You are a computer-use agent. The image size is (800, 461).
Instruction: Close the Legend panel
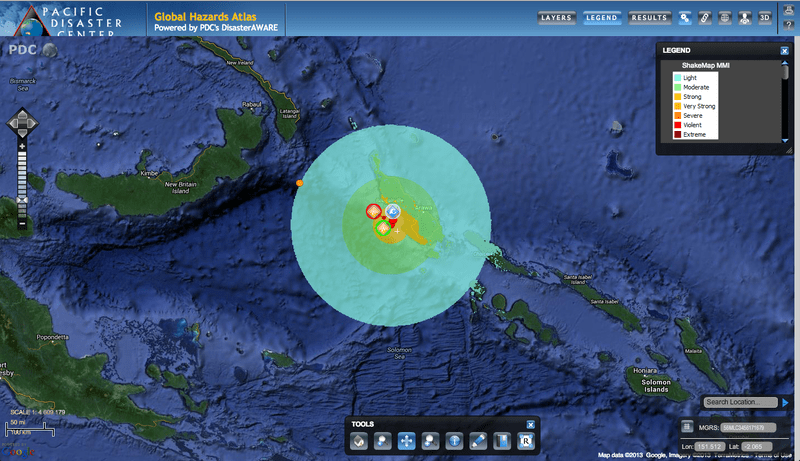click(x=785, y=50)
